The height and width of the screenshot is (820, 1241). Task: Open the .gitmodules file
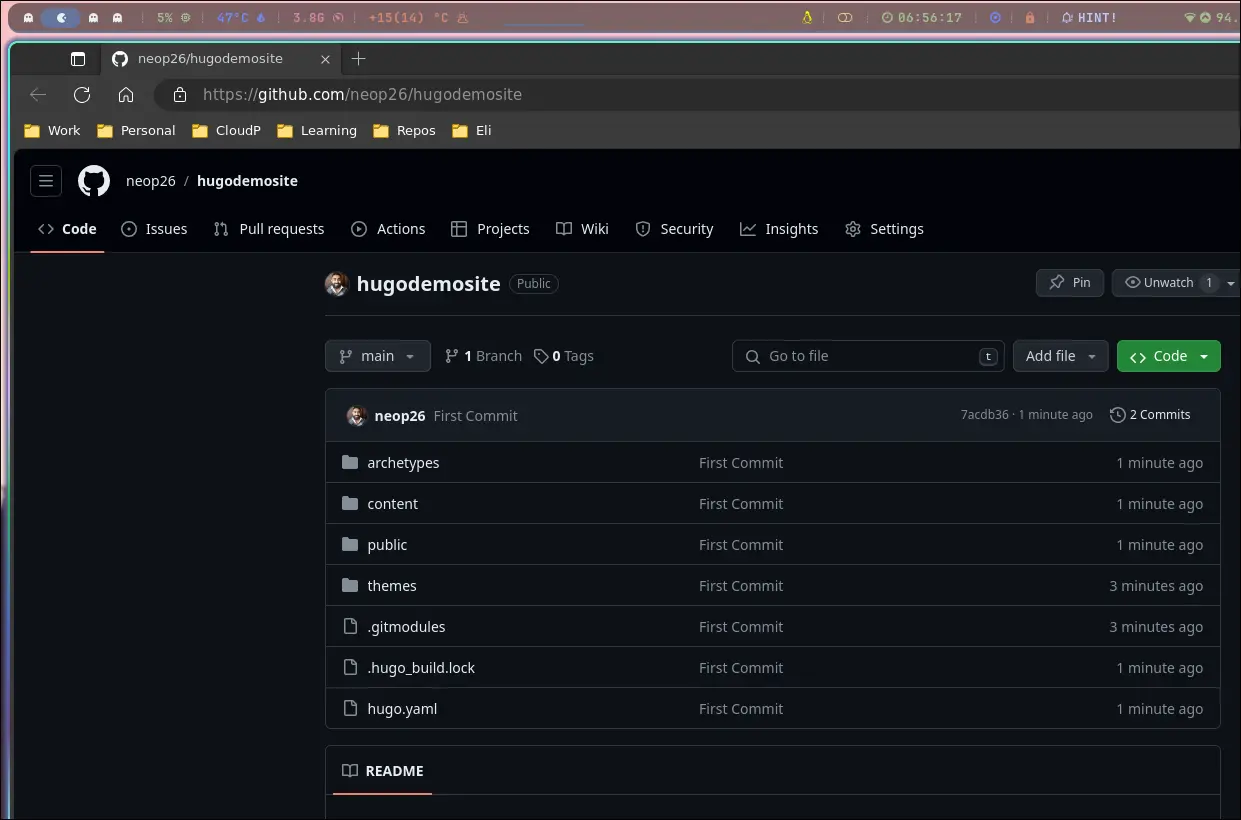pyautogui.click(x=406, y=627)
